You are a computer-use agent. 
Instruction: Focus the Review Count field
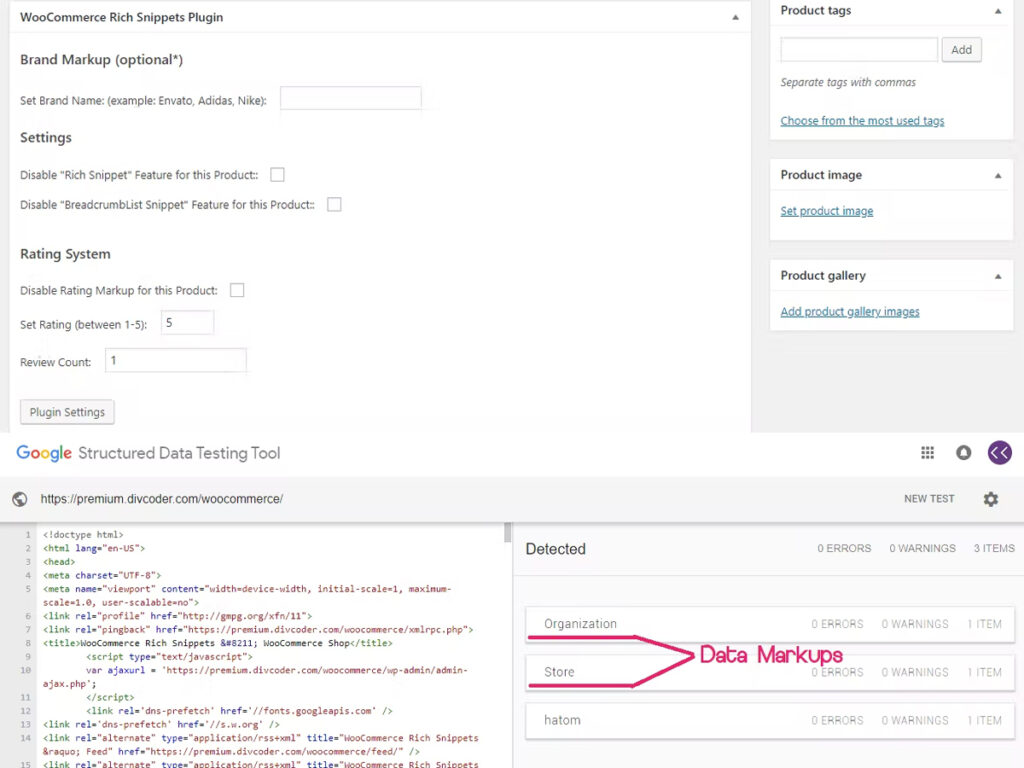[x=176, y=360]
